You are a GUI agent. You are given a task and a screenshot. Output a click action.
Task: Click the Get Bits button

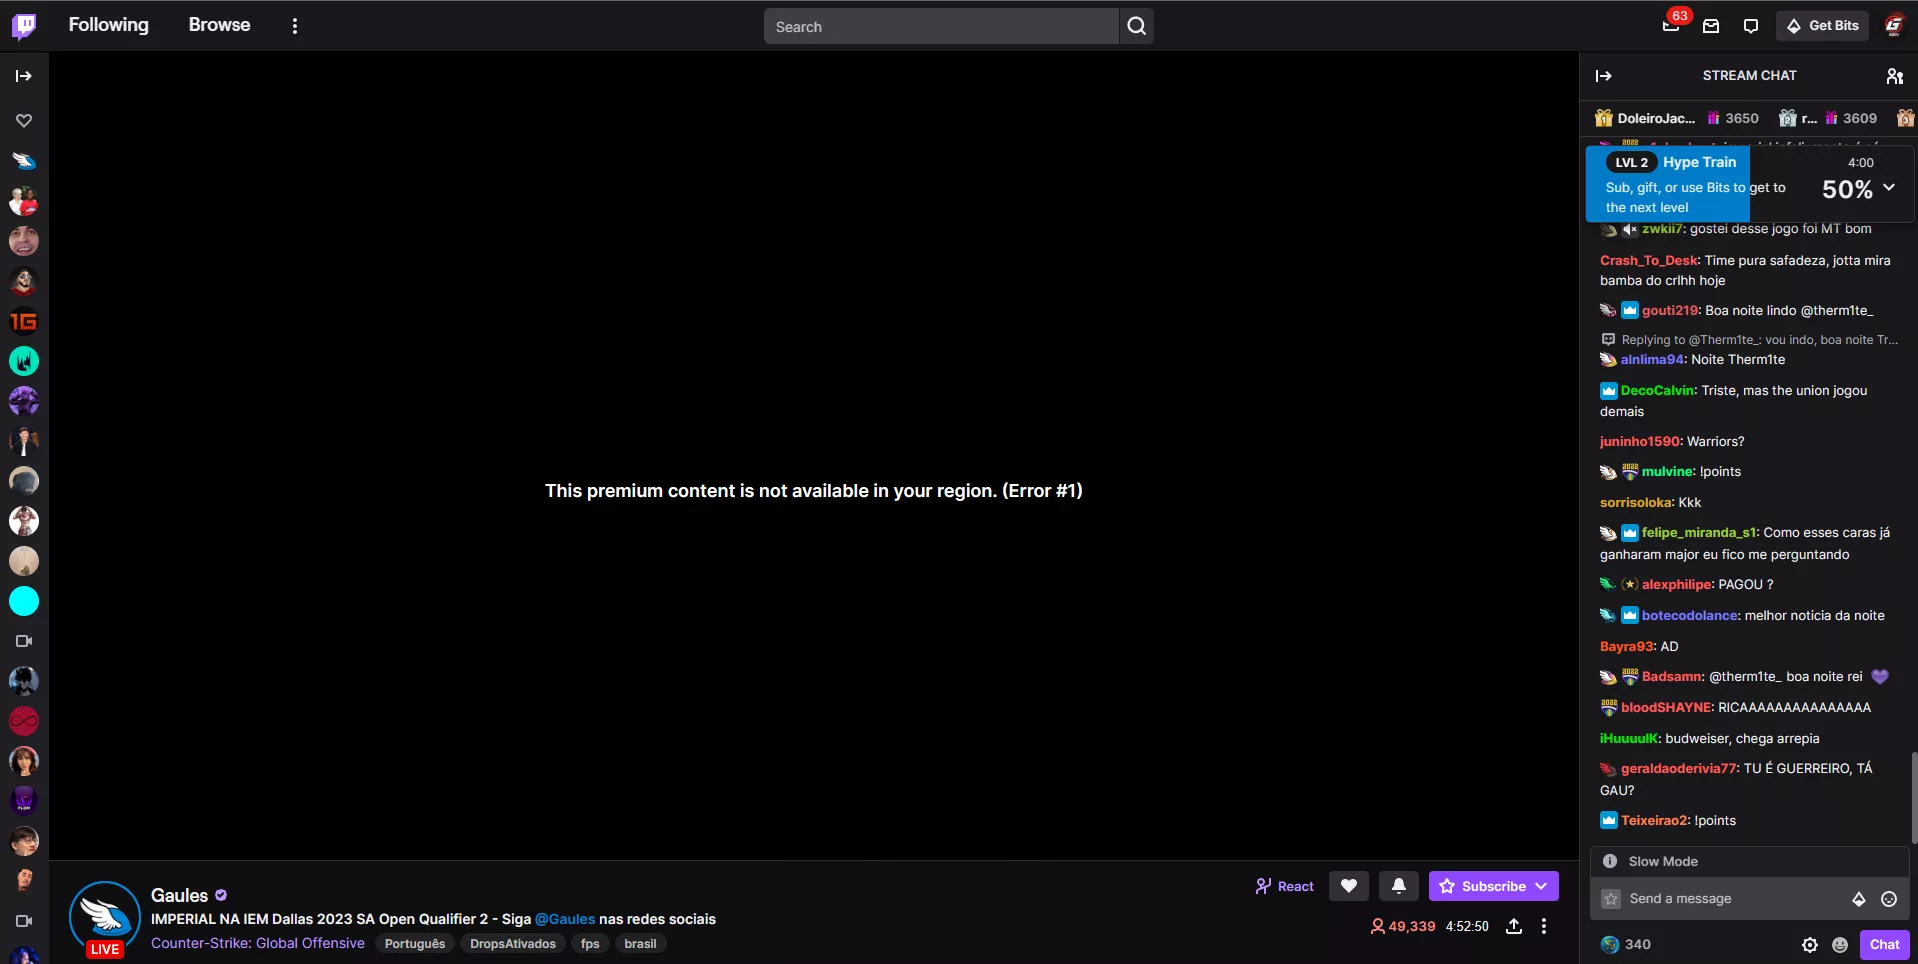click(x=1822, y=26)
